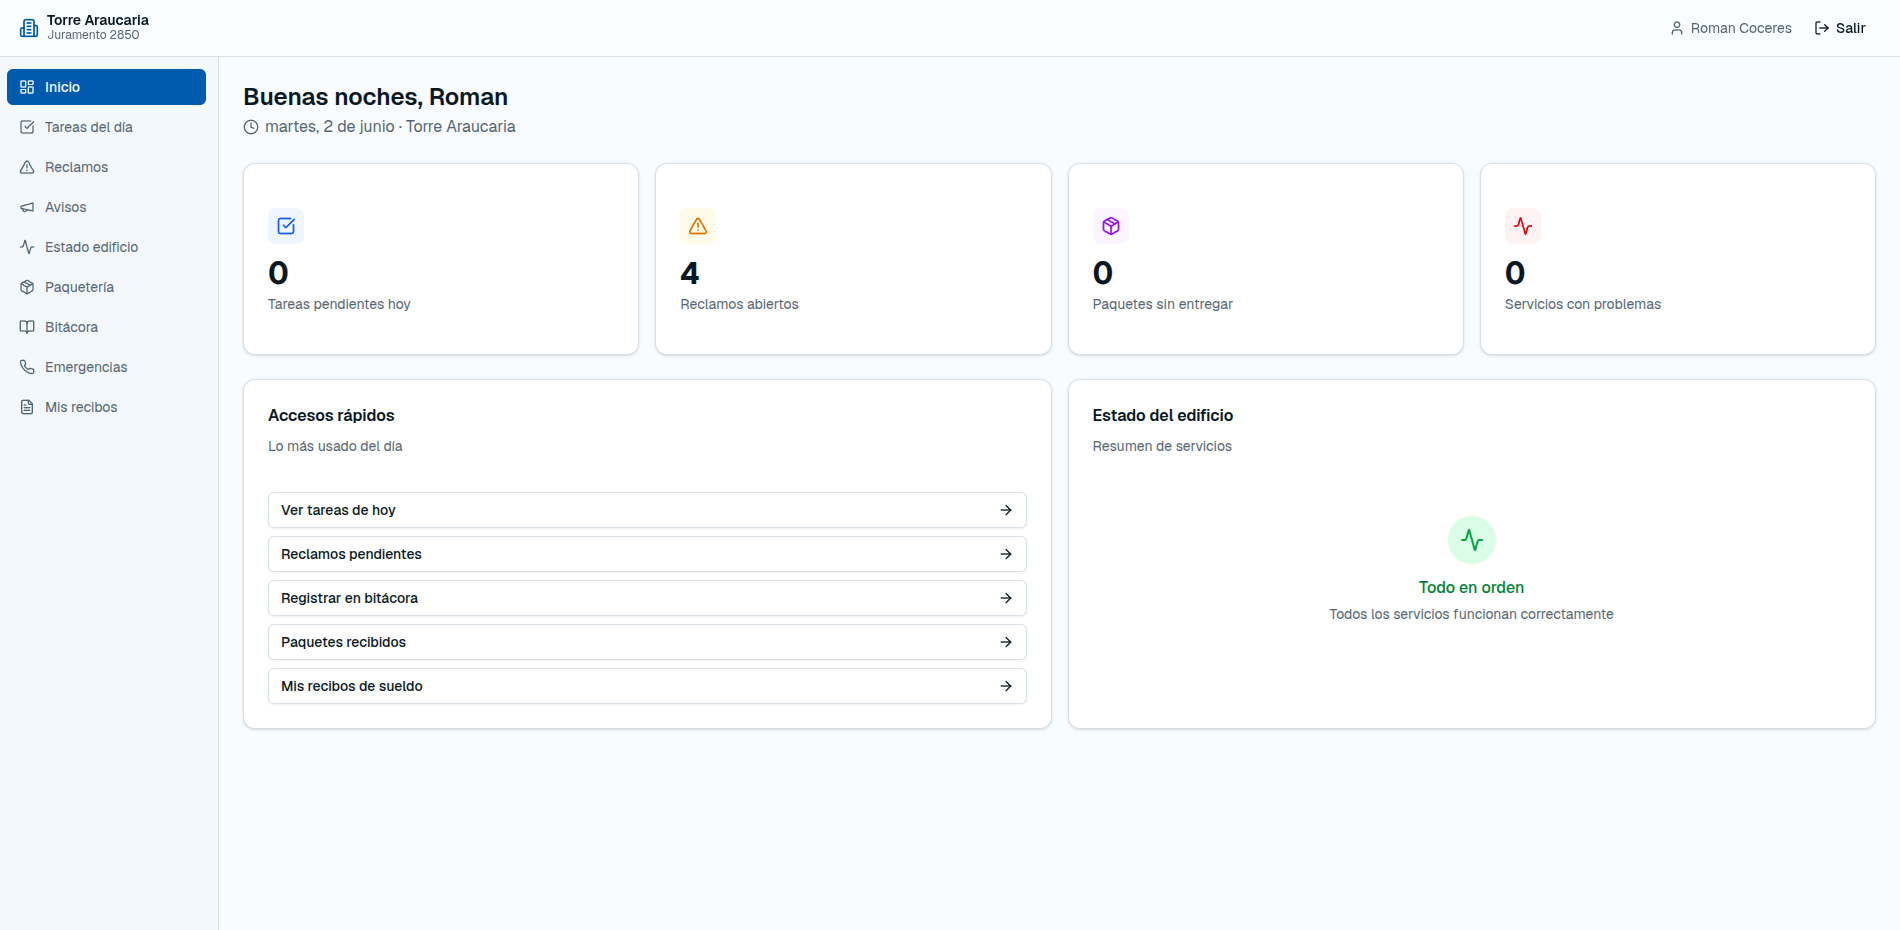Click the Paquetería box icon in sidebar

27,287
